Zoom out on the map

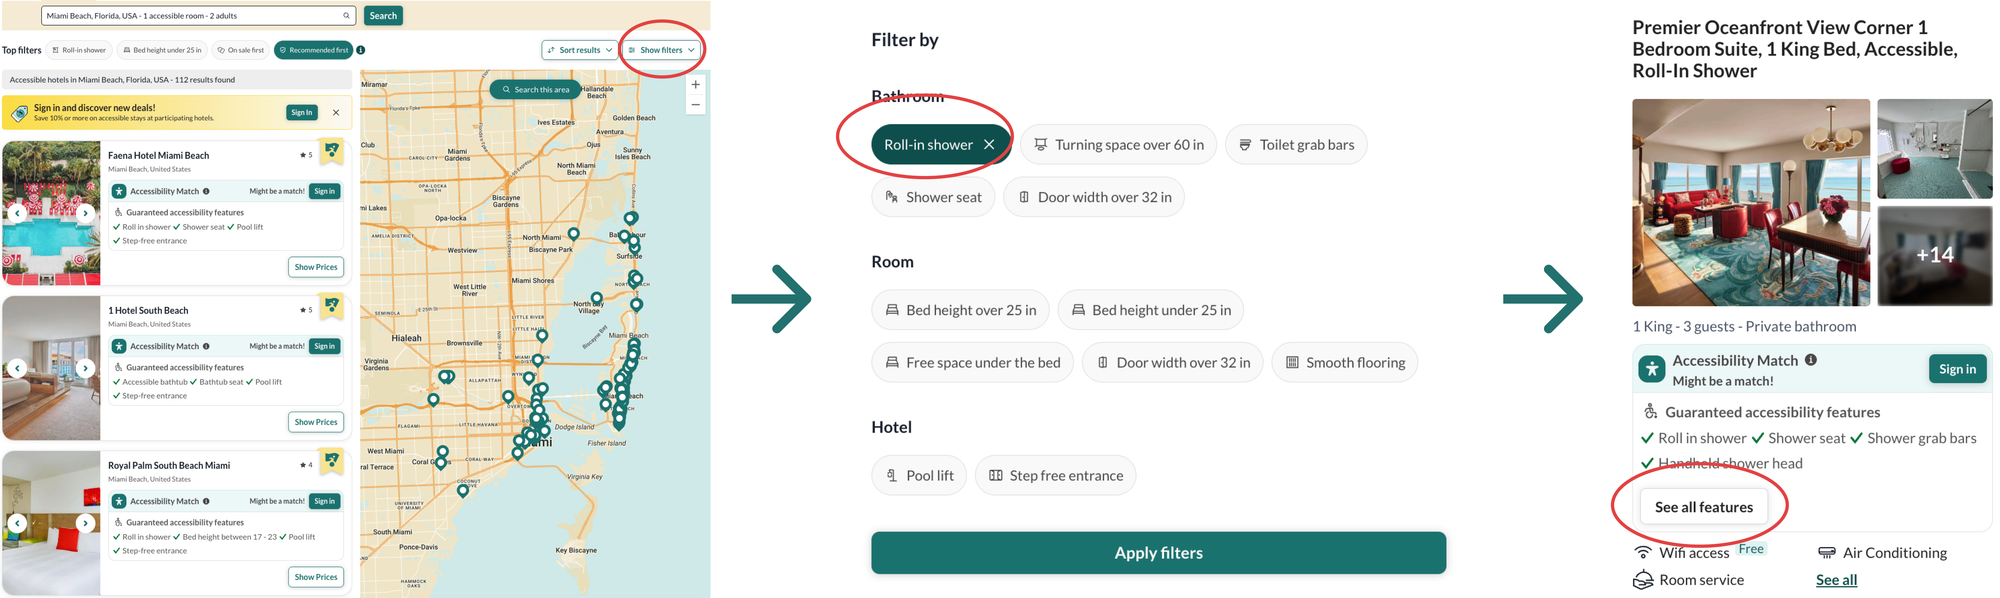695,105
